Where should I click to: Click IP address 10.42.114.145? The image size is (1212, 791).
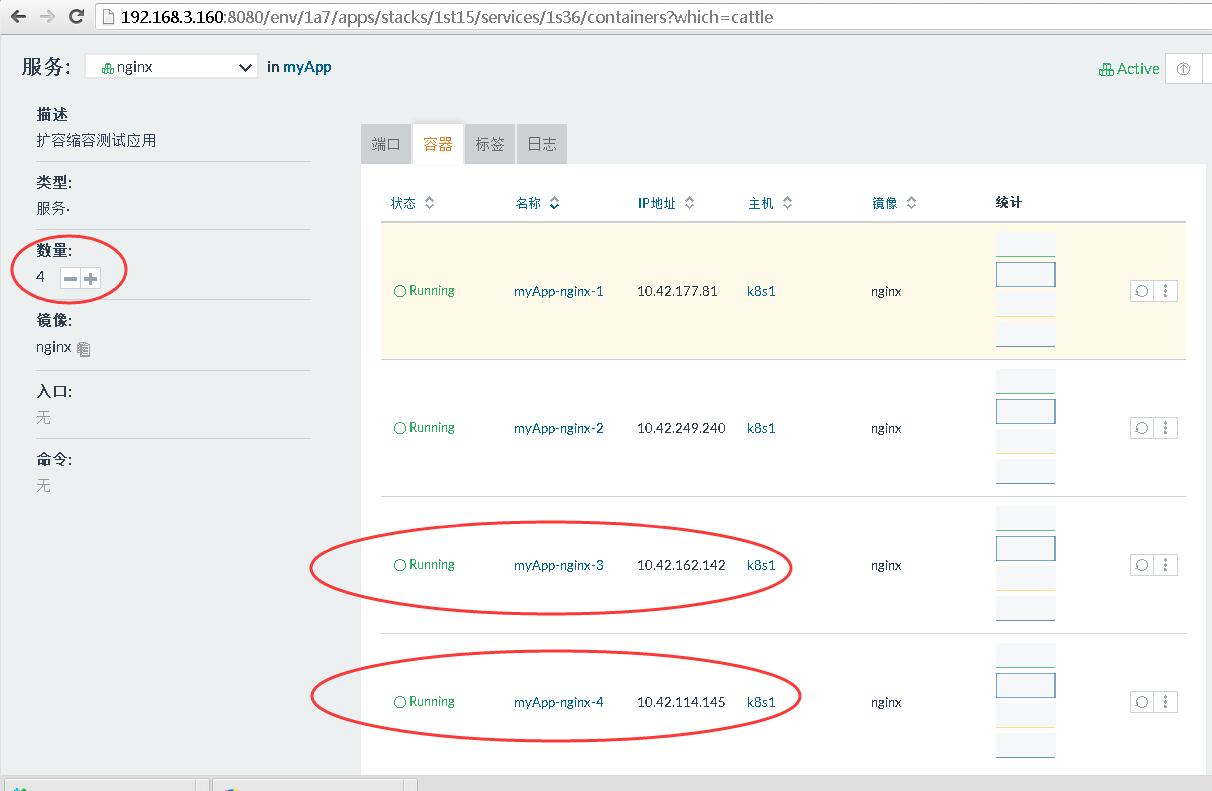coord(681,702)
